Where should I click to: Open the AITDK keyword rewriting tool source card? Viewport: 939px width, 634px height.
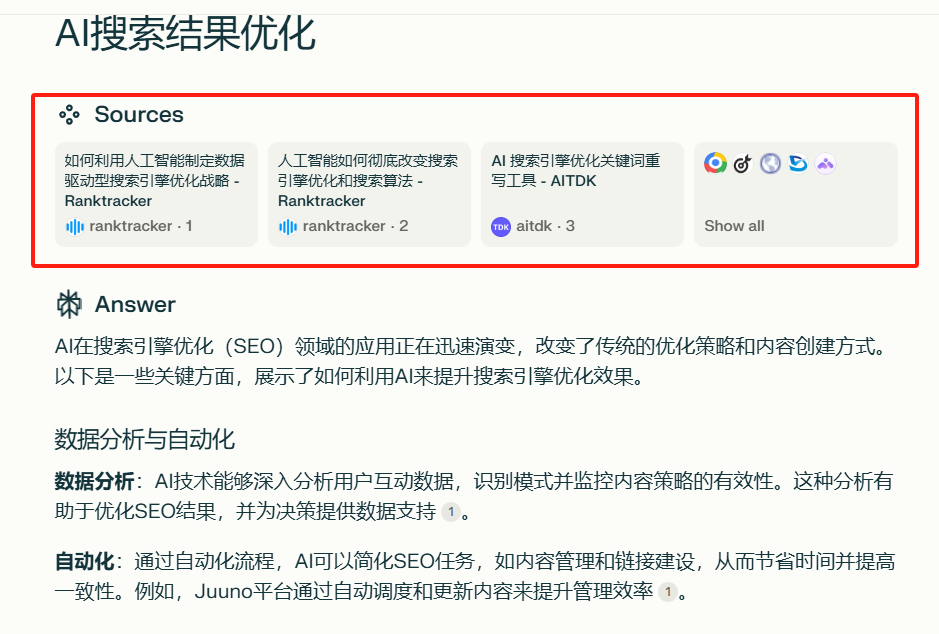click(x=582, y=194)
